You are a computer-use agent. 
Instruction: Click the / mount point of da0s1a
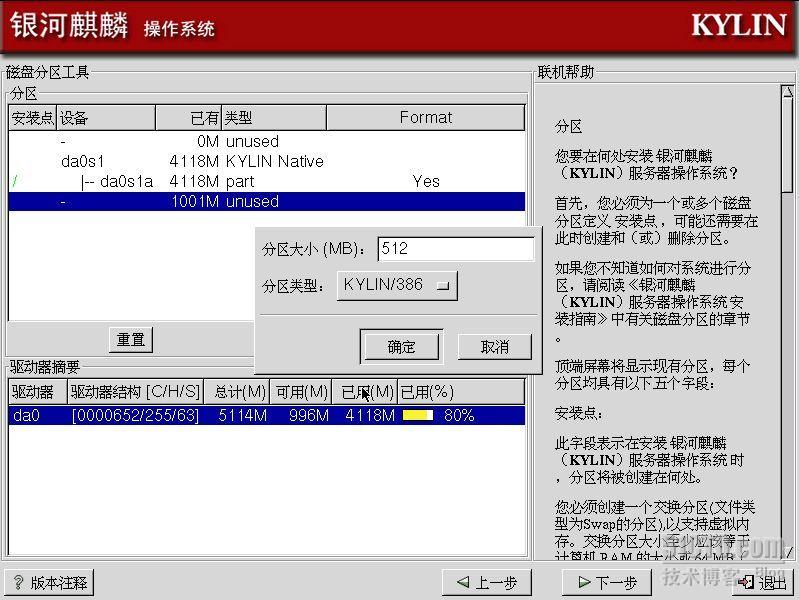coord(15,181)
